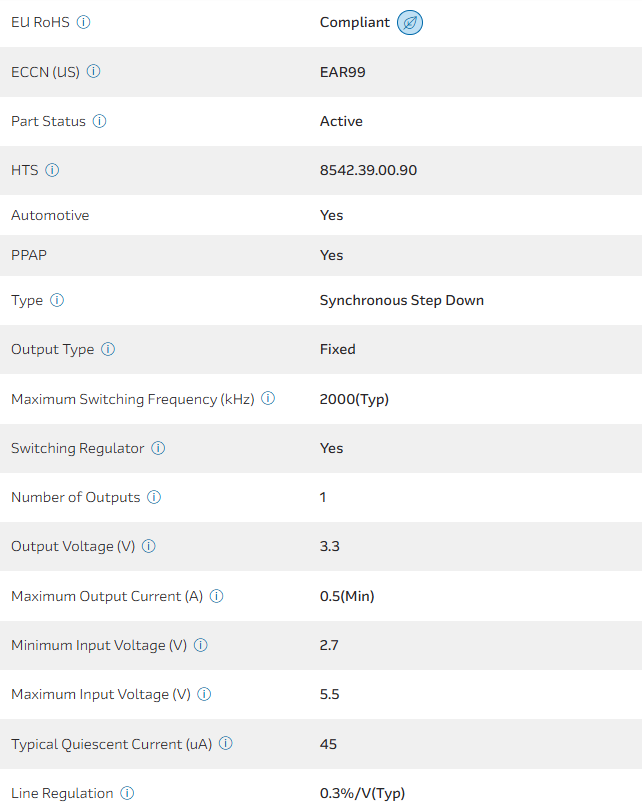Click the EAR99 value text
The image size is (642, 809).
point(343,72)
